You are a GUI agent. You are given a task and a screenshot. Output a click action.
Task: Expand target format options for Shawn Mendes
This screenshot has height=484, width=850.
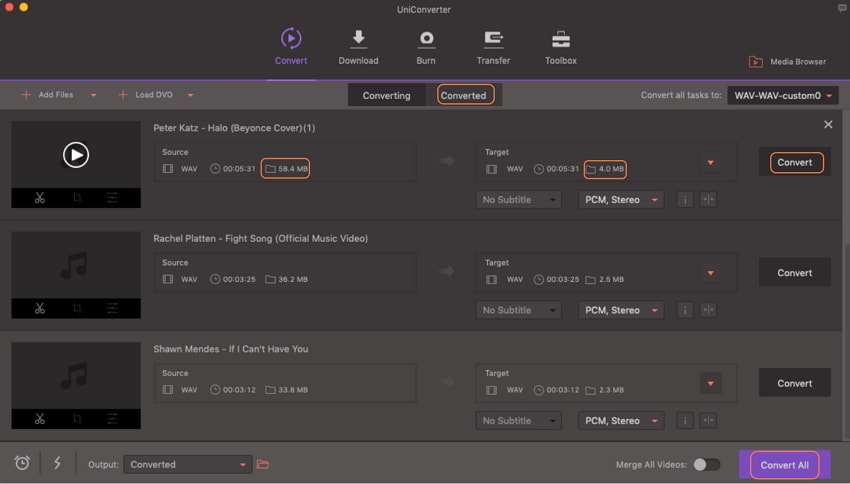click(x=711, y=384)
